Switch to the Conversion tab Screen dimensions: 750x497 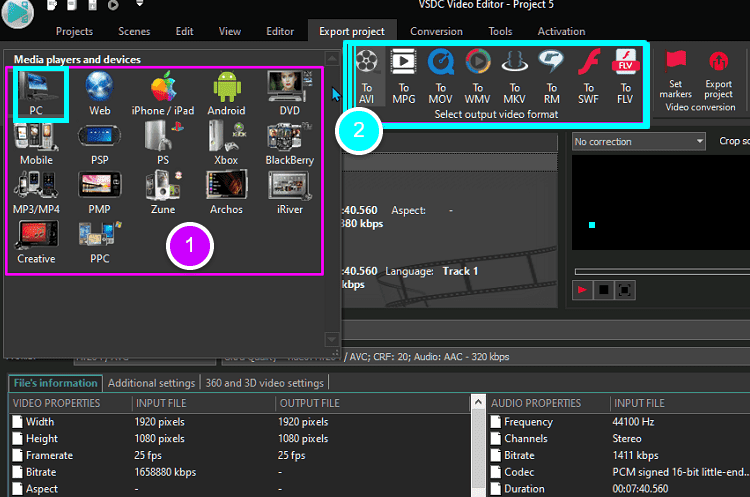(x=436, y=32)
